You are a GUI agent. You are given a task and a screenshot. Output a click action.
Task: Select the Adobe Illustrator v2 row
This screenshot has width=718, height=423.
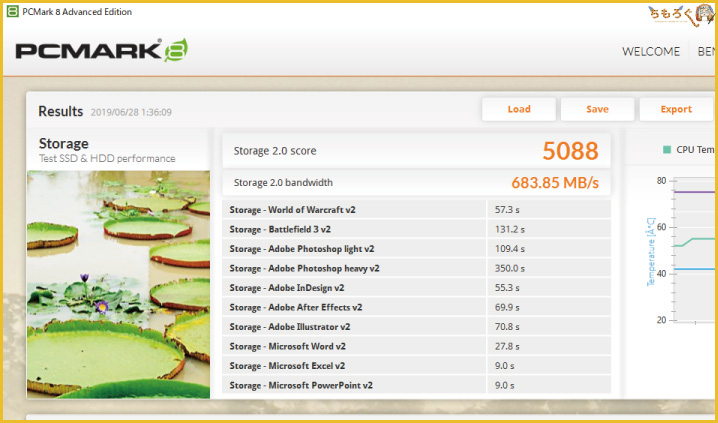[416, 327]
